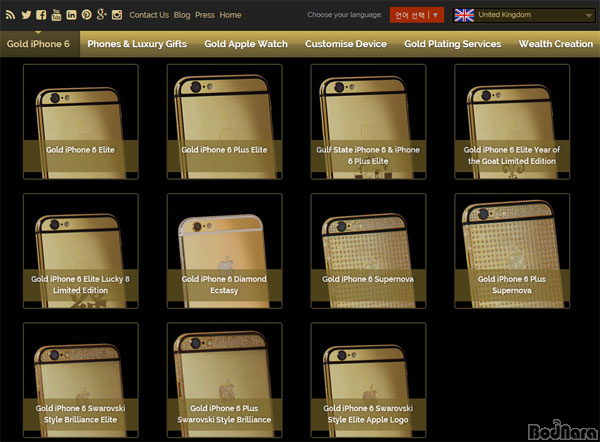Open the LinkedIn icon
Viewport: 600px width, 442px height.
pos(71,15)
